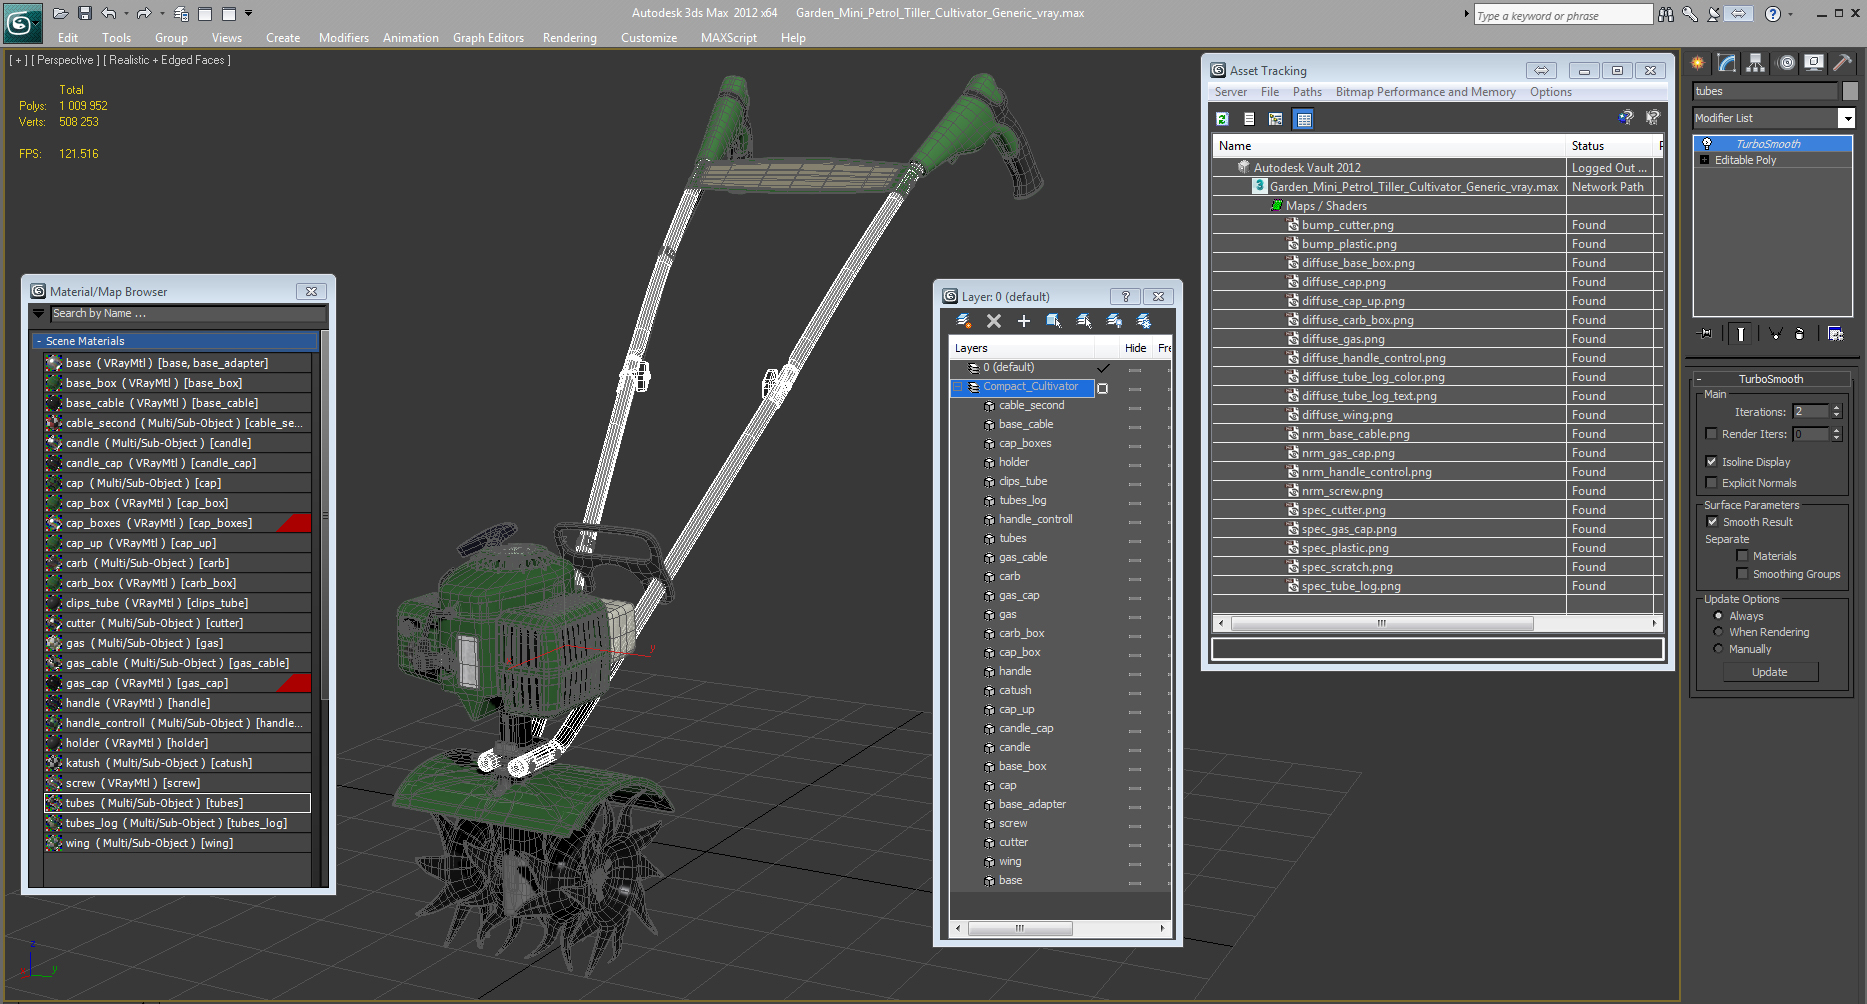Open the Modifier List dropdown
Viewport: 1867px width, 1004px height.
[1846, 118]
